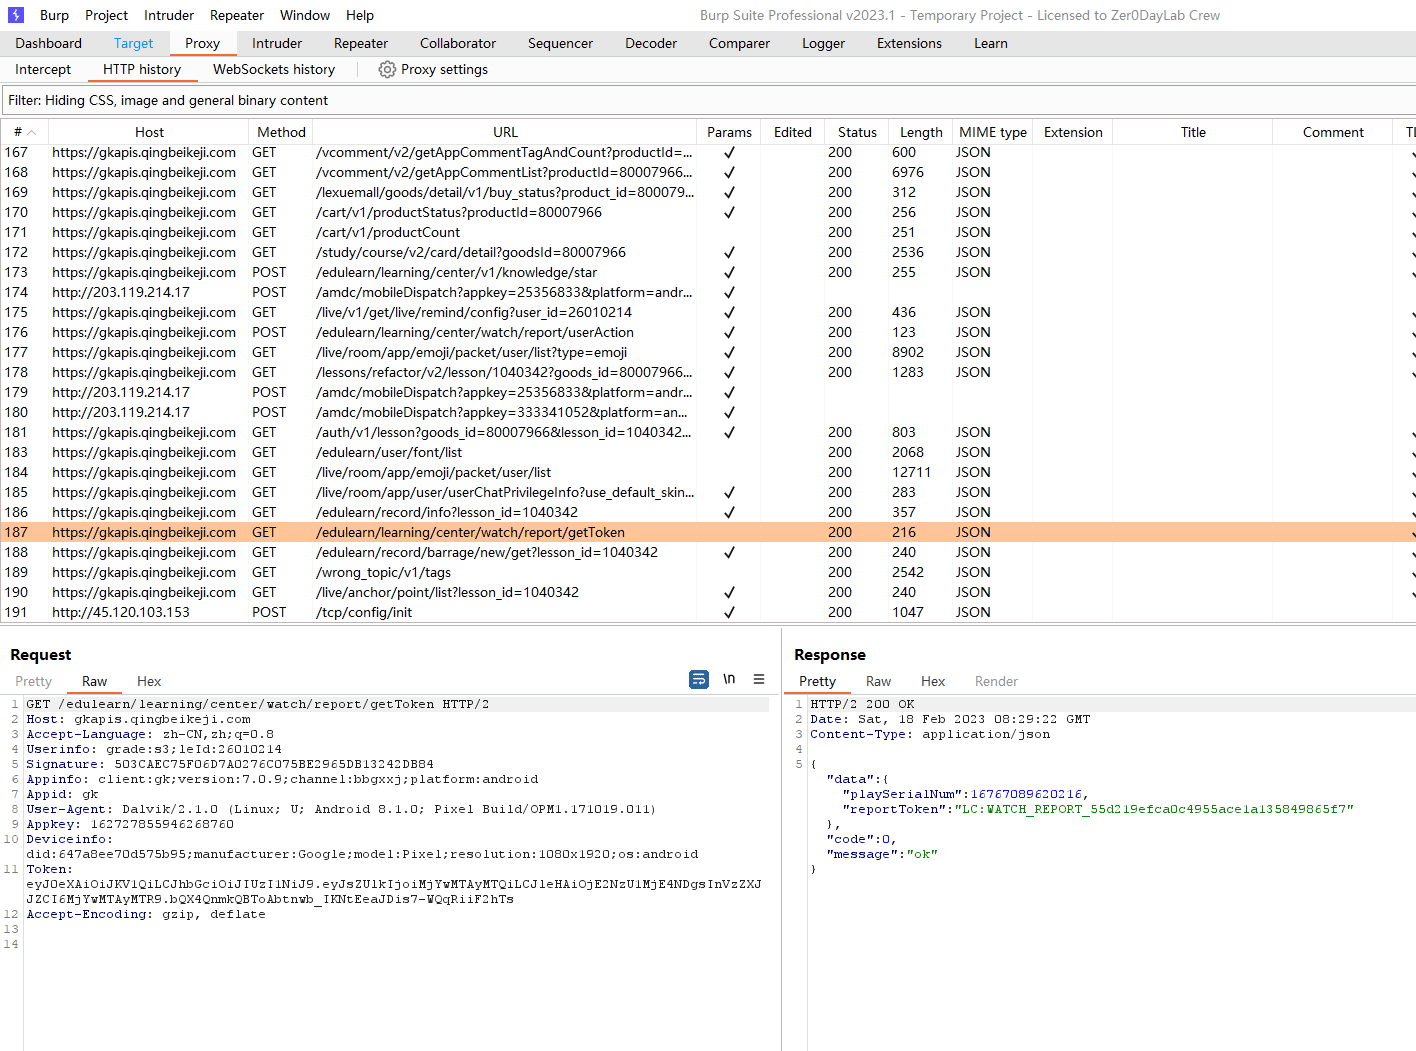This screenshot has height=1051, width=1416.
Task: Switch to the Dashboard tab
Action: pos(49,43)
